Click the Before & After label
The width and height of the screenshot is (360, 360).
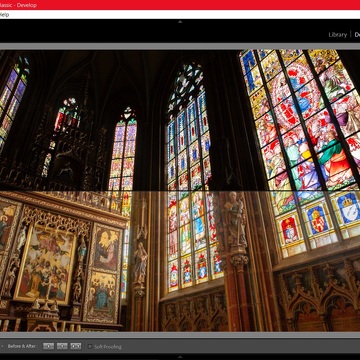pyautogui.click(x=23, y=346)
